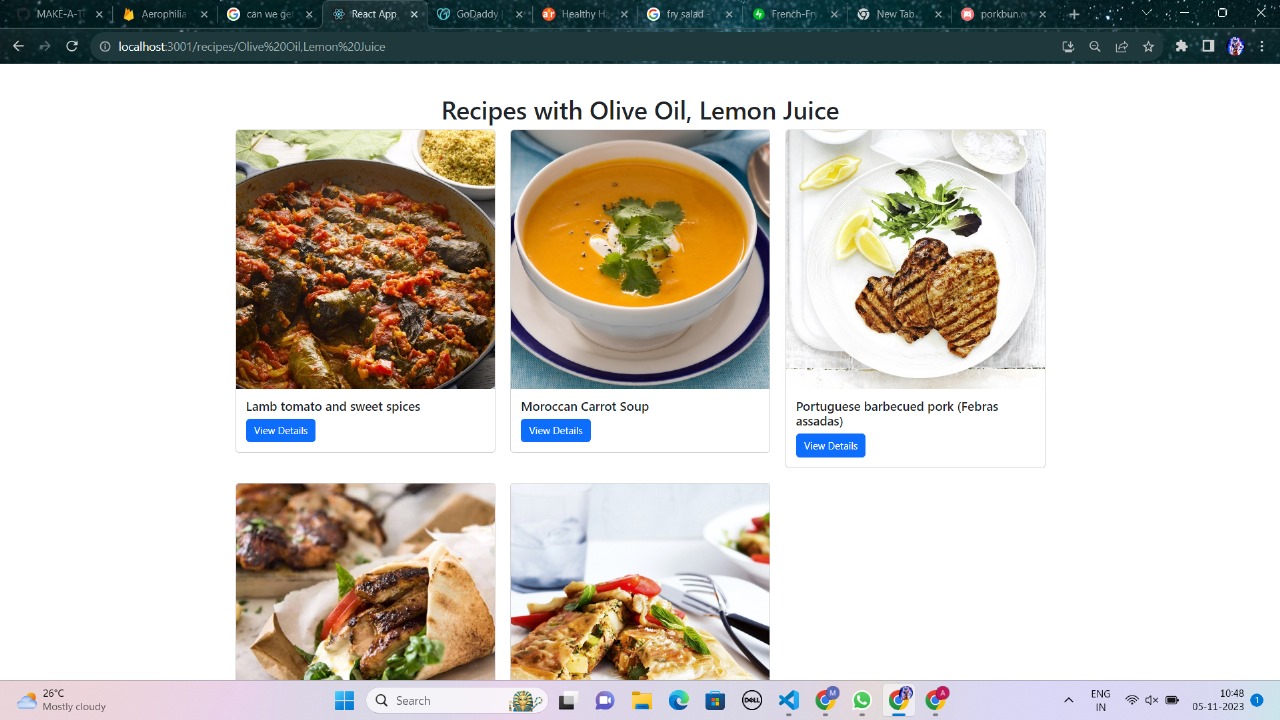Viewport: 1280px width, 720px height.
Task: Open the Wi-Fi network tray icon
Action: click(1132, 700)
